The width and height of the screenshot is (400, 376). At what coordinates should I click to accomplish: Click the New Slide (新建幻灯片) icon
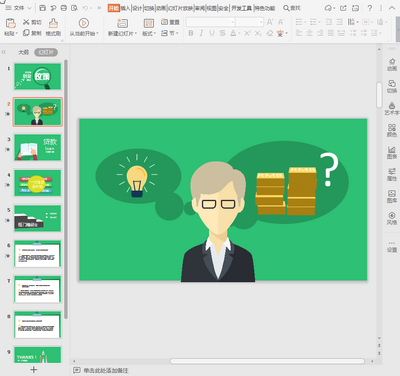click(x=122, y=23)
